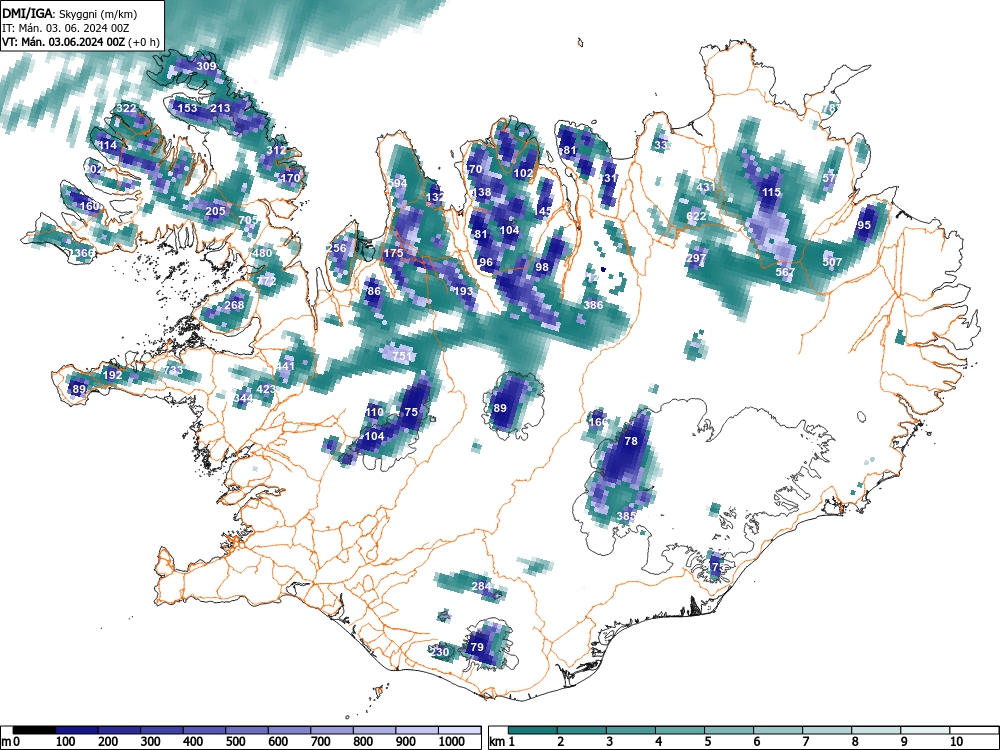This screenshot has width=1000, height=750.
Task: Click the visibility value 33
Action: click(661, 145)
